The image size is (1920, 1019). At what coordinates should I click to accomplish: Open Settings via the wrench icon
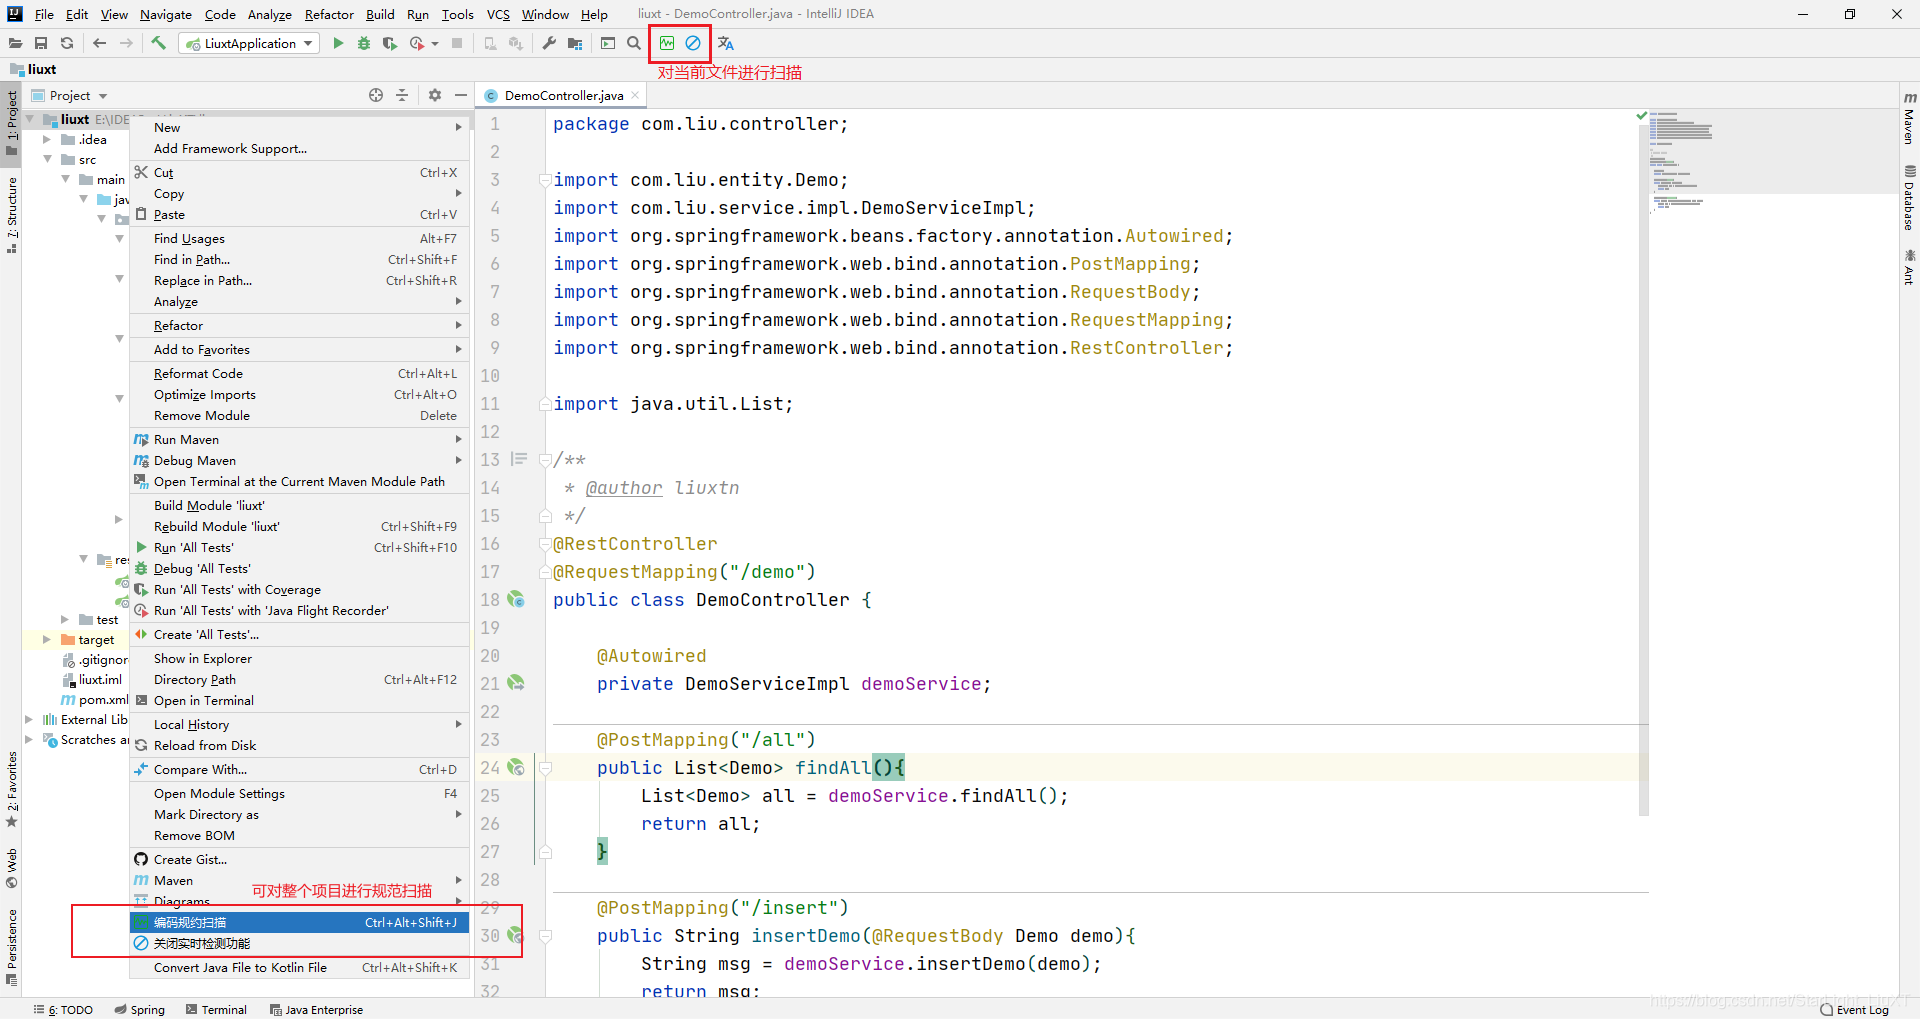[x=549, y=43]
